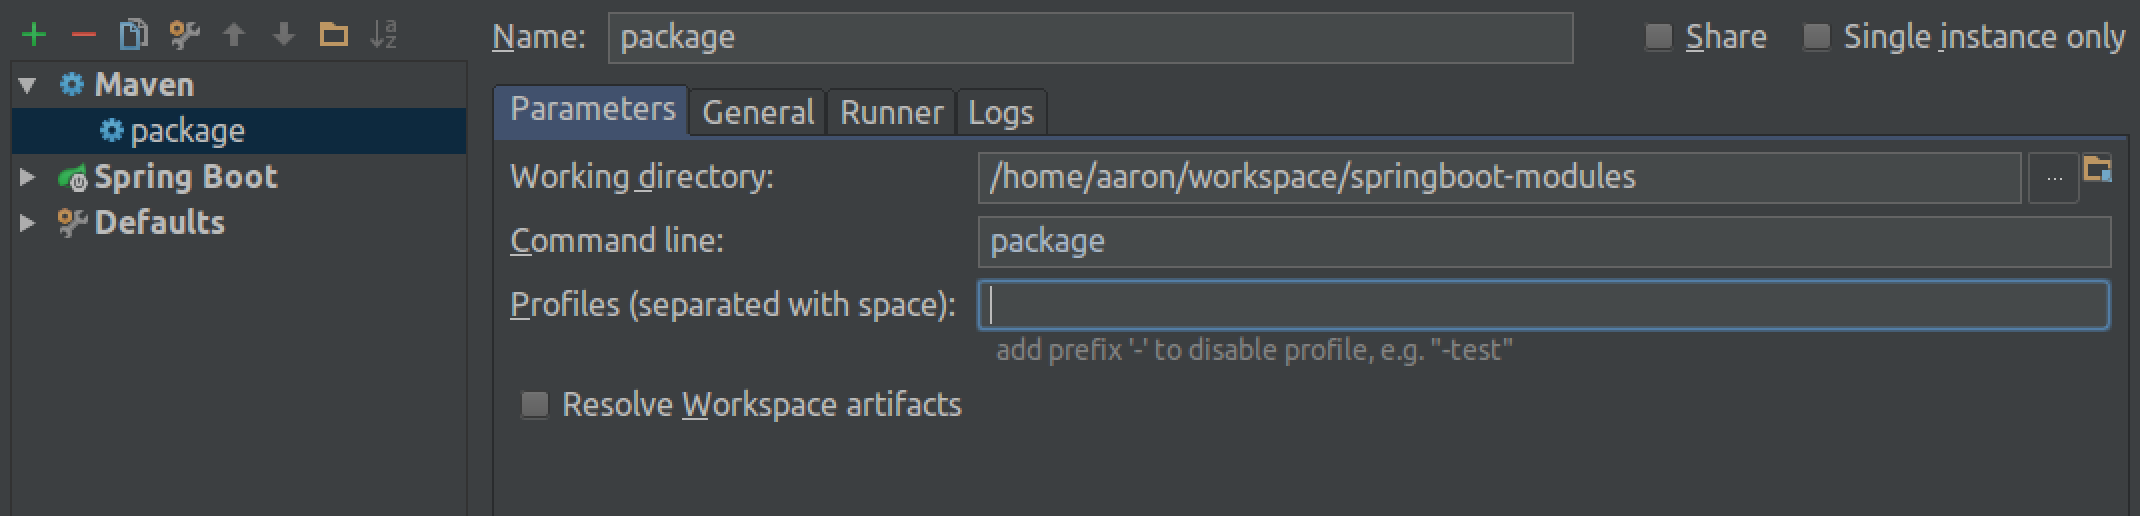Image resolution: width=2140 pixels, height=516 pixels.
Task: Sort configurations alphabetically
Action: point(383,35)
